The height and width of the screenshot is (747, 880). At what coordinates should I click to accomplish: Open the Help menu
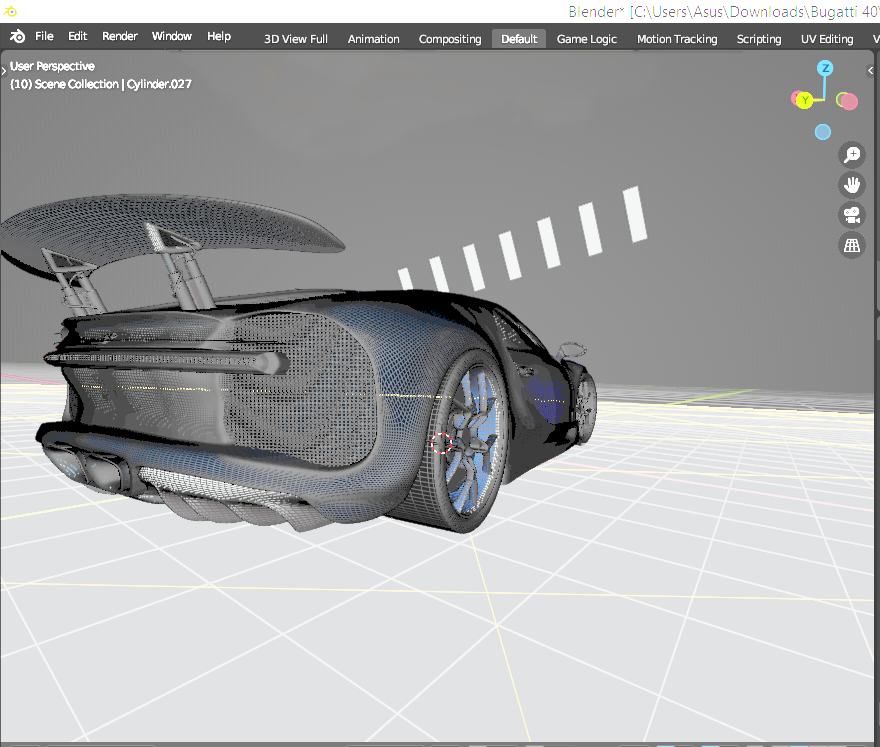tap(219, 36)
